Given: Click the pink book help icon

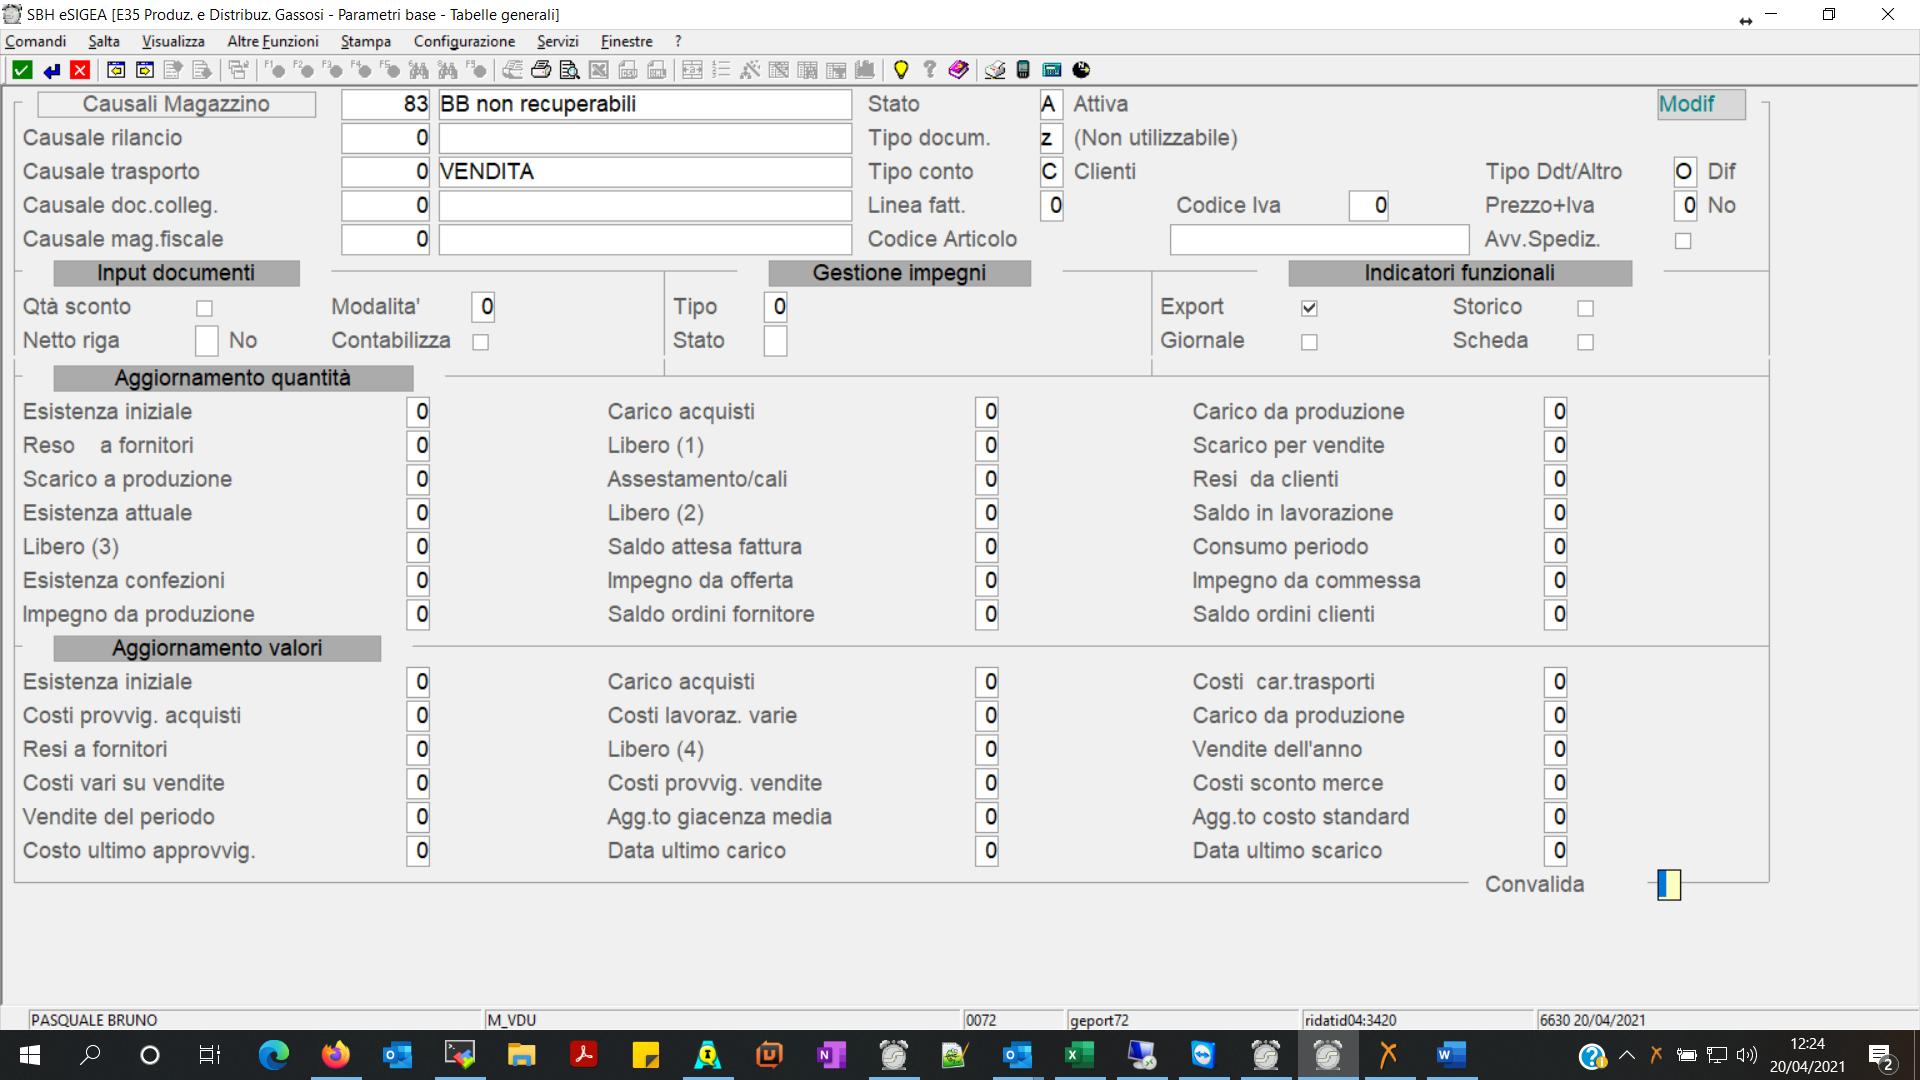Looking at the screenshot, I should (958, 70).
